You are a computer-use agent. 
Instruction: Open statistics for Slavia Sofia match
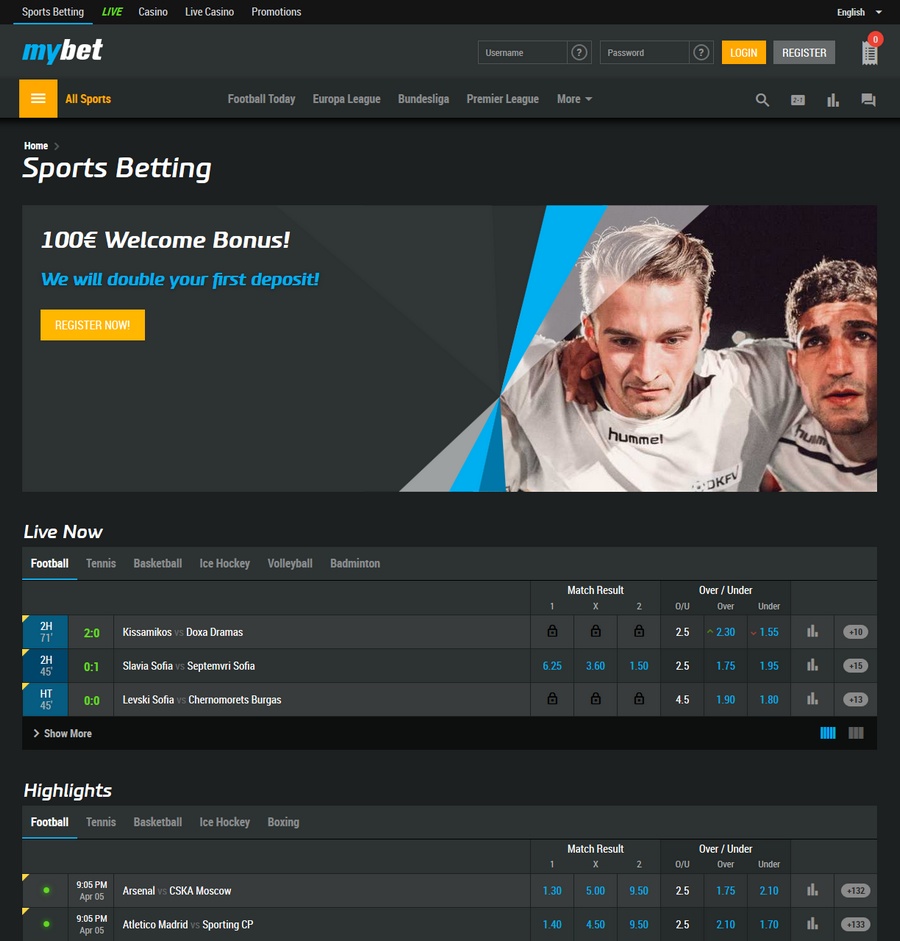(x=812, y=665)
